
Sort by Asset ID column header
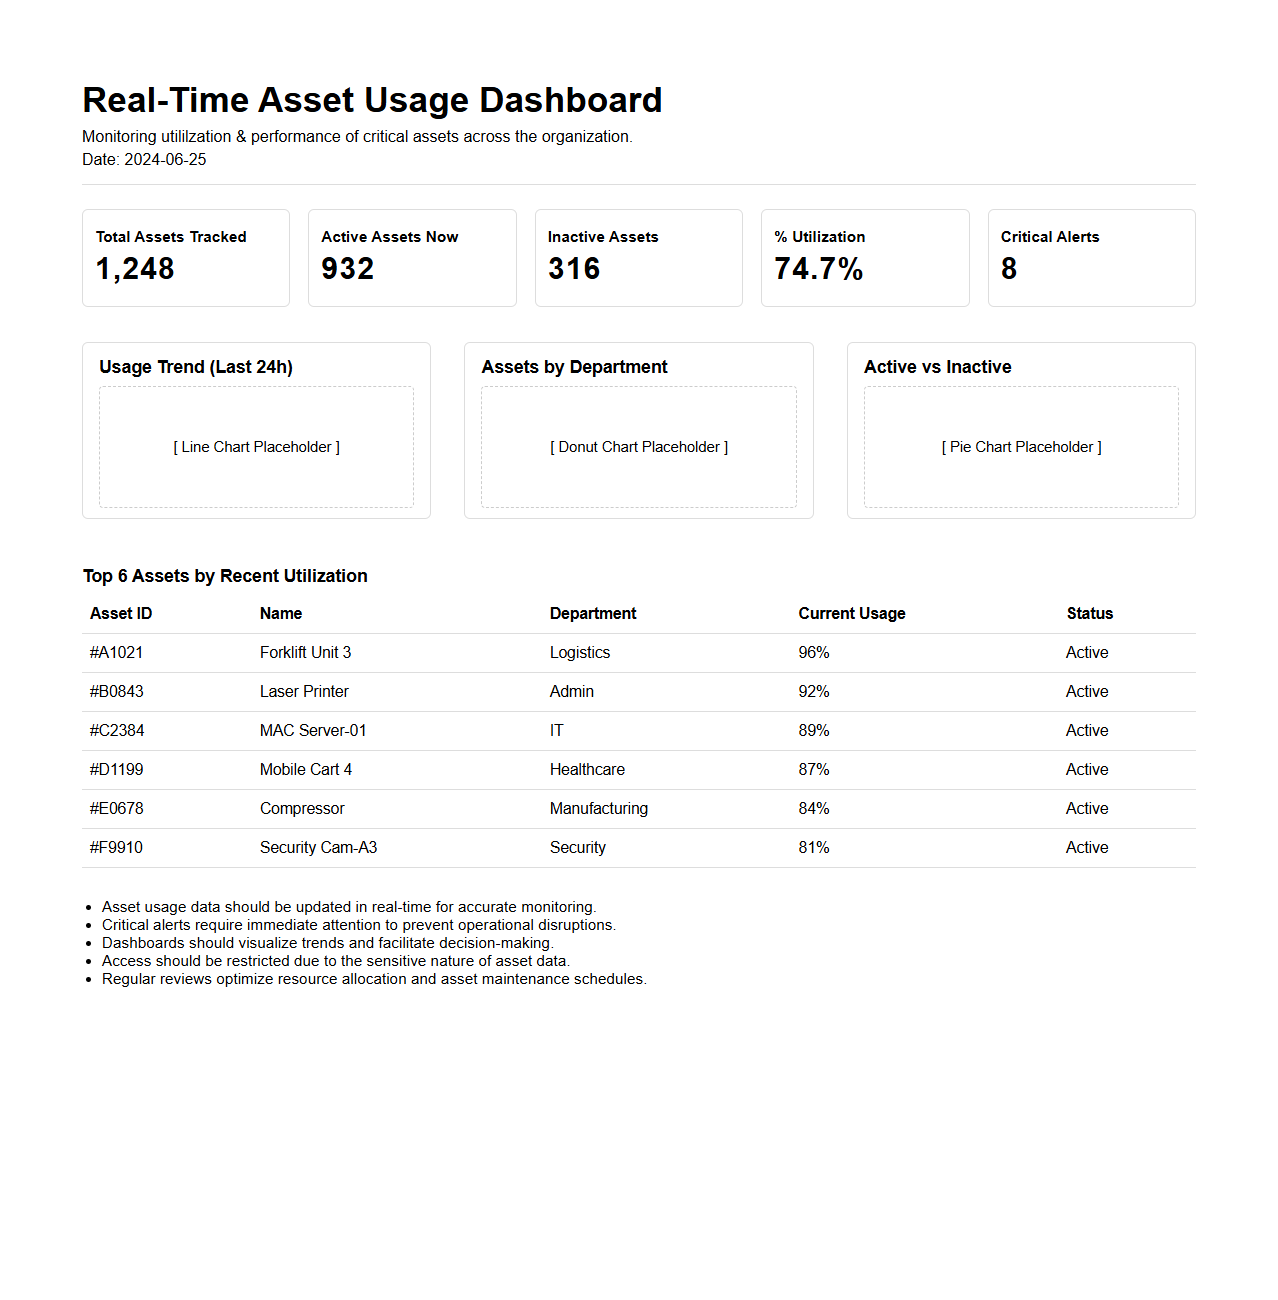[x=121, y=614]
